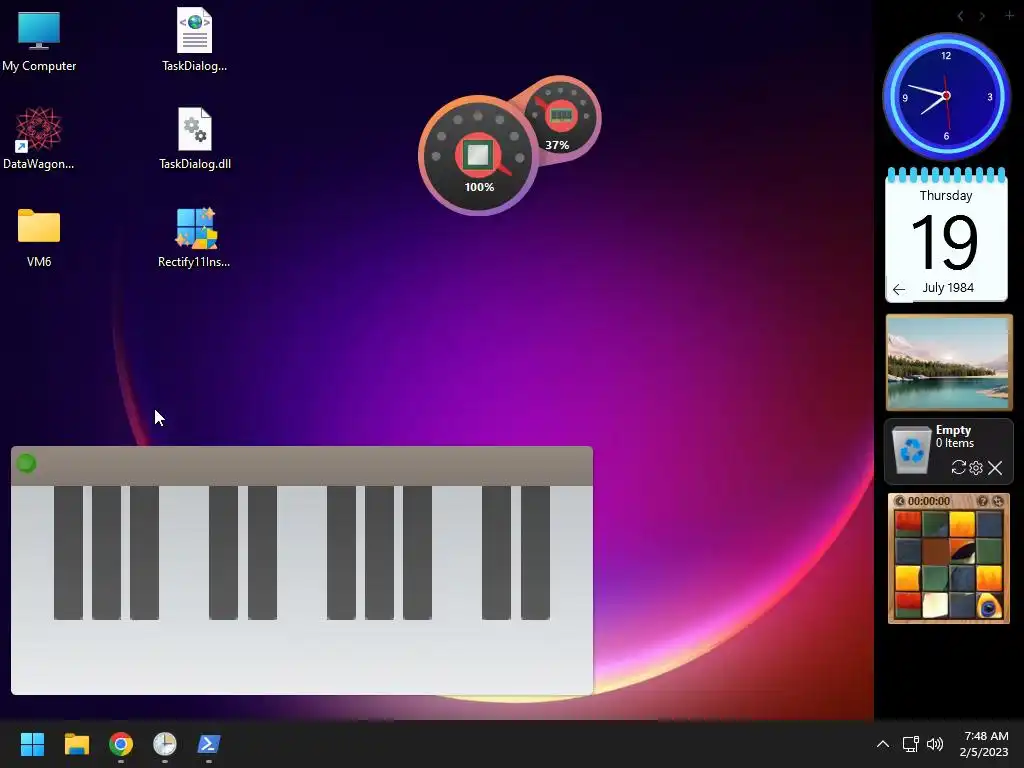
Task: Click the white tile in the puzzle's bottom row
Action: point(935,605)
